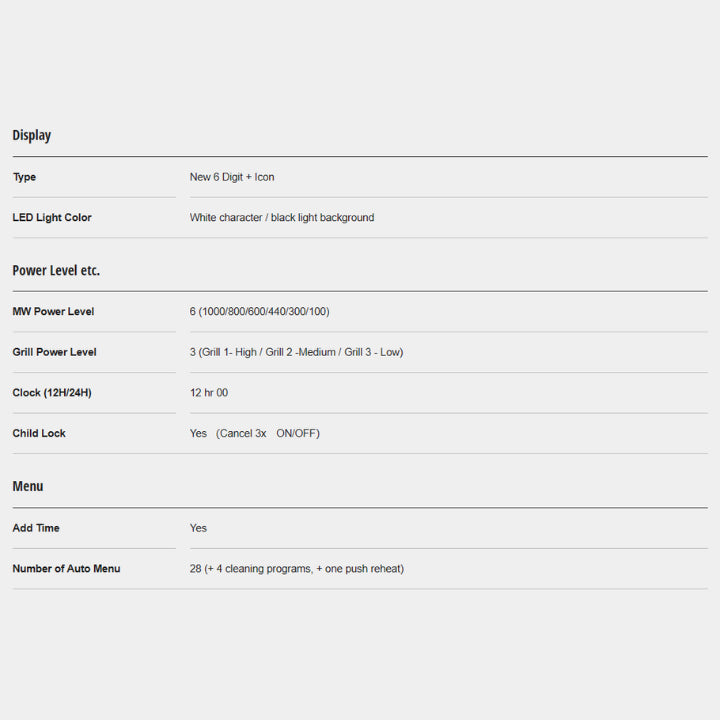The image size is (720, 720).
Task: Select the Grill Power Level label
Action: 54,352
